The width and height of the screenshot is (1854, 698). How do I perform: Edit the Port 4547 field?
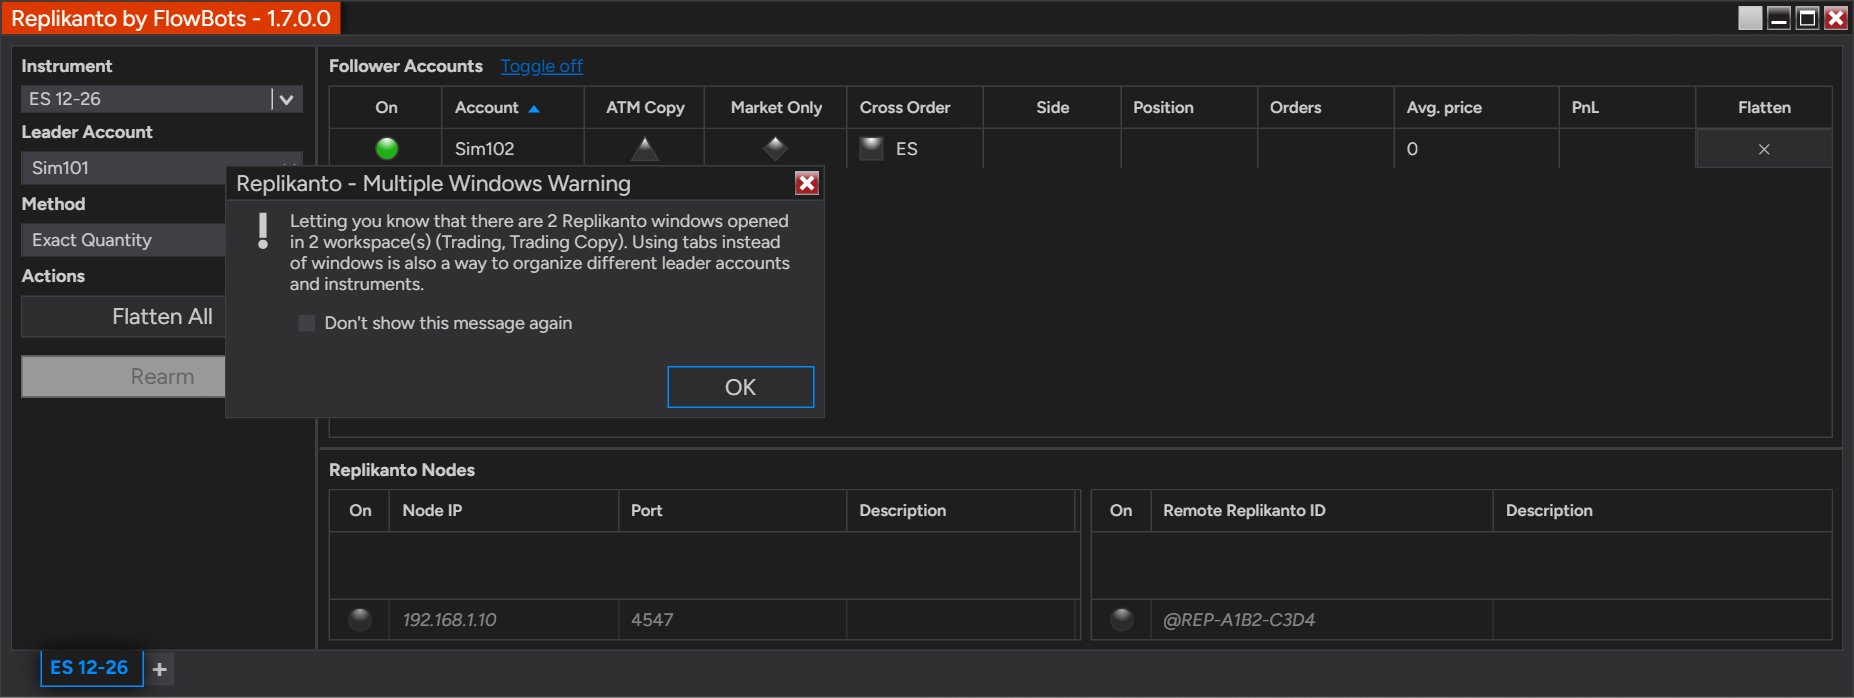(732, 620)
